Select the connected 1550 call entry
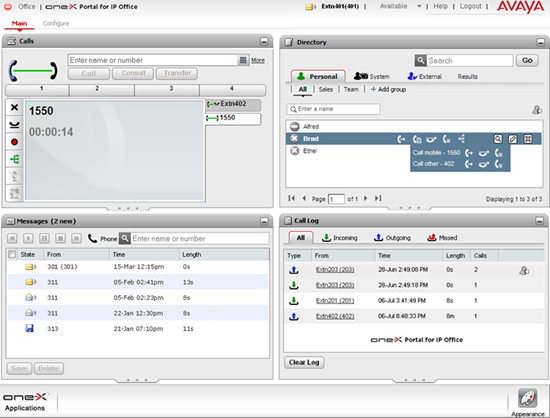550x418 pixels. (233, 118)
